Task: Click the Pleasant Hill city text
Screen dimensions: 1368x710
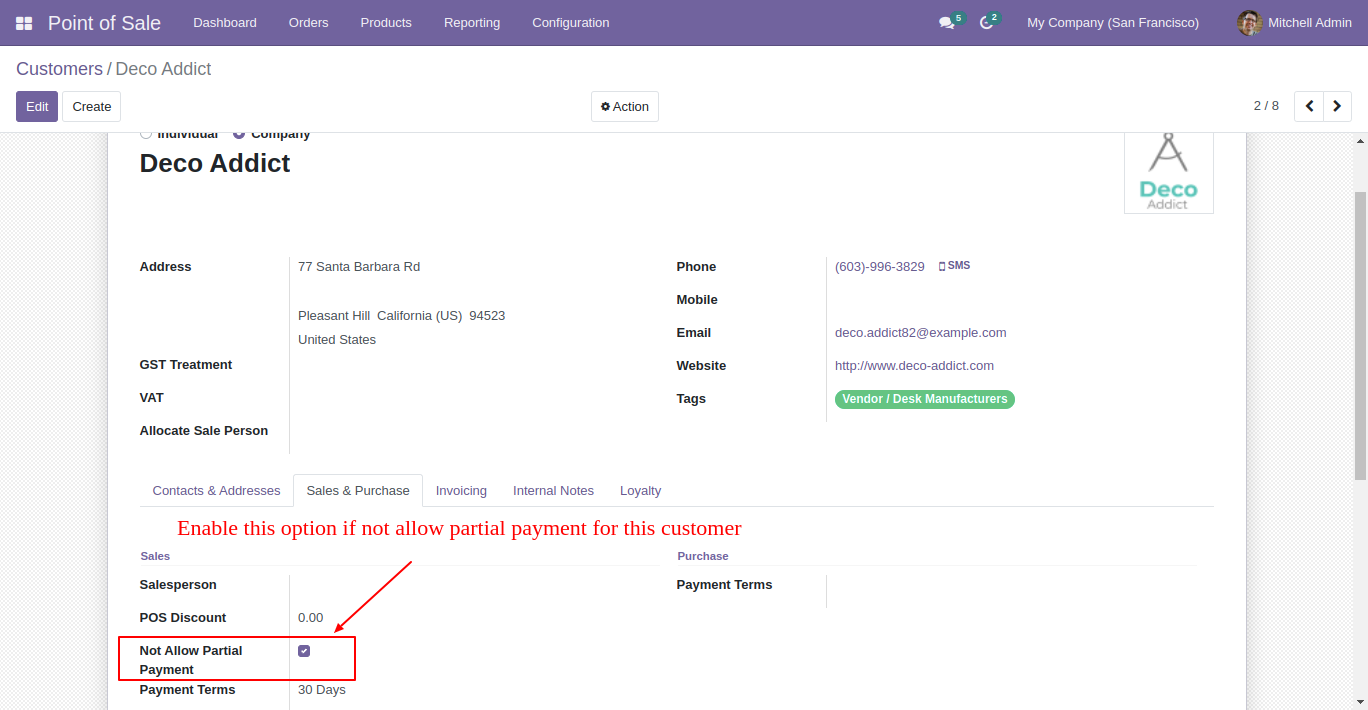Action: click(x=334, y=316)
